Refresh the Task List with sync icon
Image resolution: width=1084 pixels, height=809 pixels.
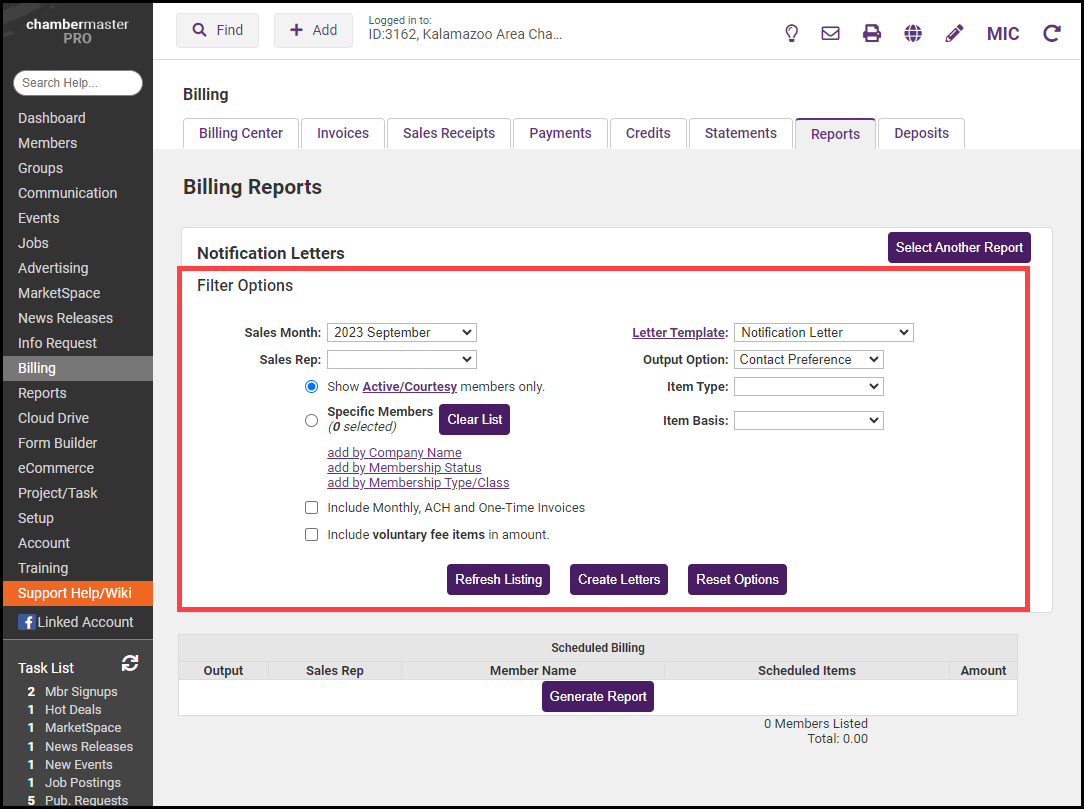coord(130,663)
